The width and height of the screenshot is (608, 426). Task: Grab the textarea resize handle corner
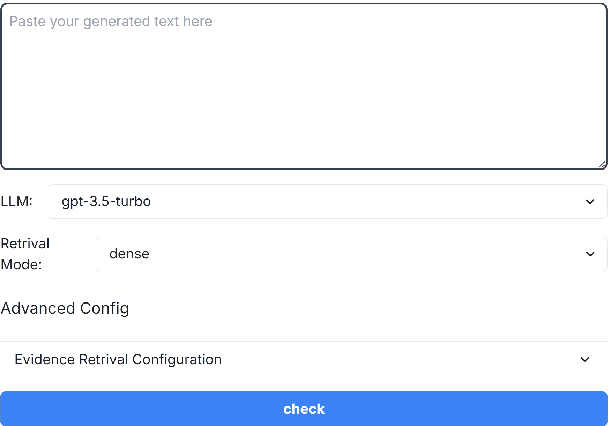point(602,163)
